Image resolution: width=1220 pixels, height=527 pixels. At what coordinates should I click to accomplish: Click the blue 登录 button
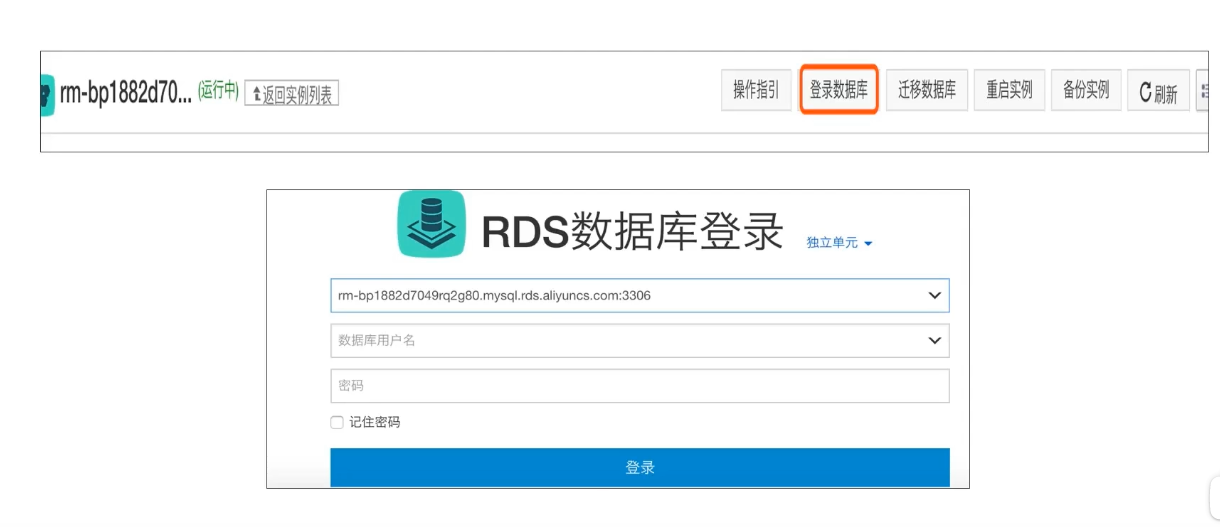point(640,468)
